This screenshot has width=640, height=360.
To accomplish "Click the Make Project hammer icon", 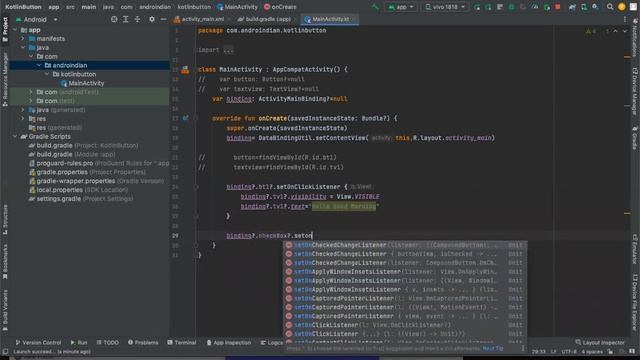I will (376, 7).
